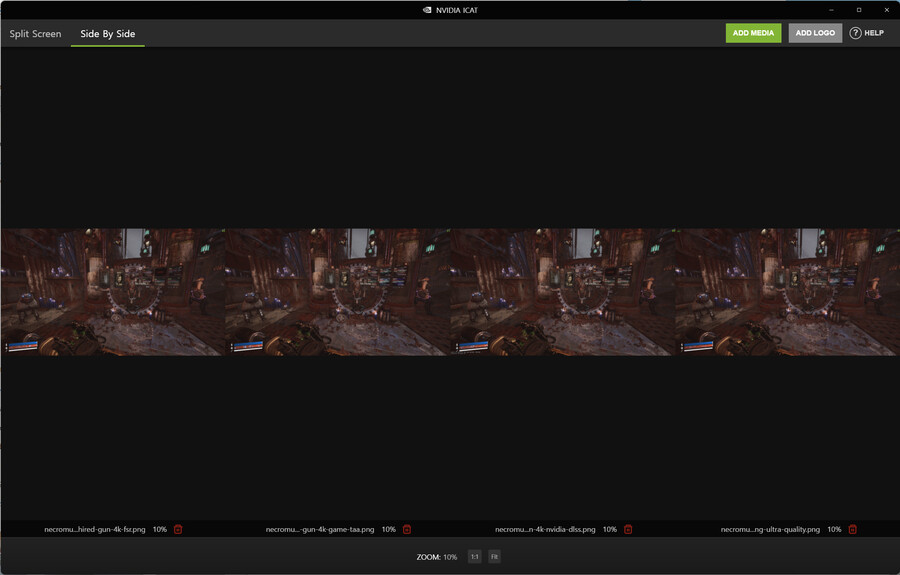Click the ADD MEDIA button
Viewport: 900px width, 575px height.
[753, 33]
